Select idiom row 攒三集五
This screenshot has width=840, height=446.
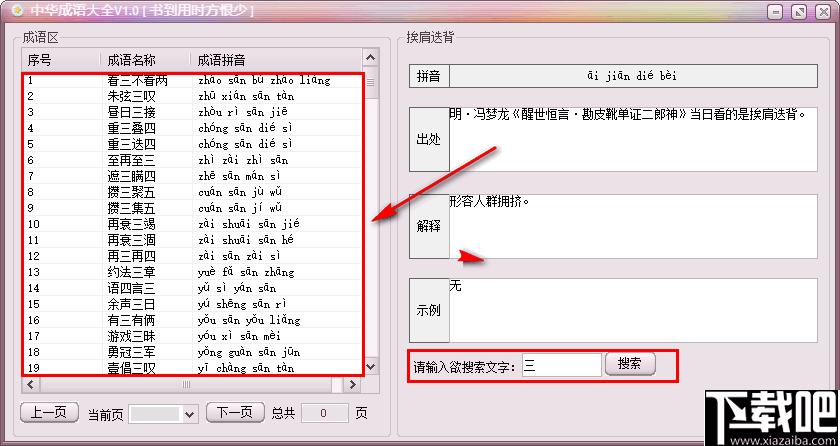[192, 208]
